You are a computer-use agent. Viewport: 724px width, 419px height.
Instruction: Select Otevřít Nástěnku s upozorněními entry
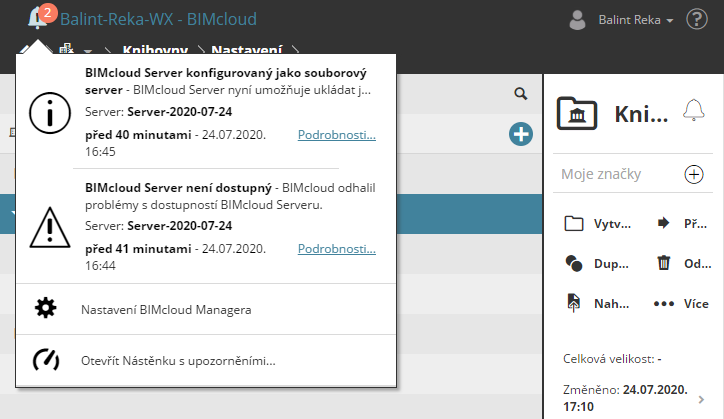click(178, 361)
